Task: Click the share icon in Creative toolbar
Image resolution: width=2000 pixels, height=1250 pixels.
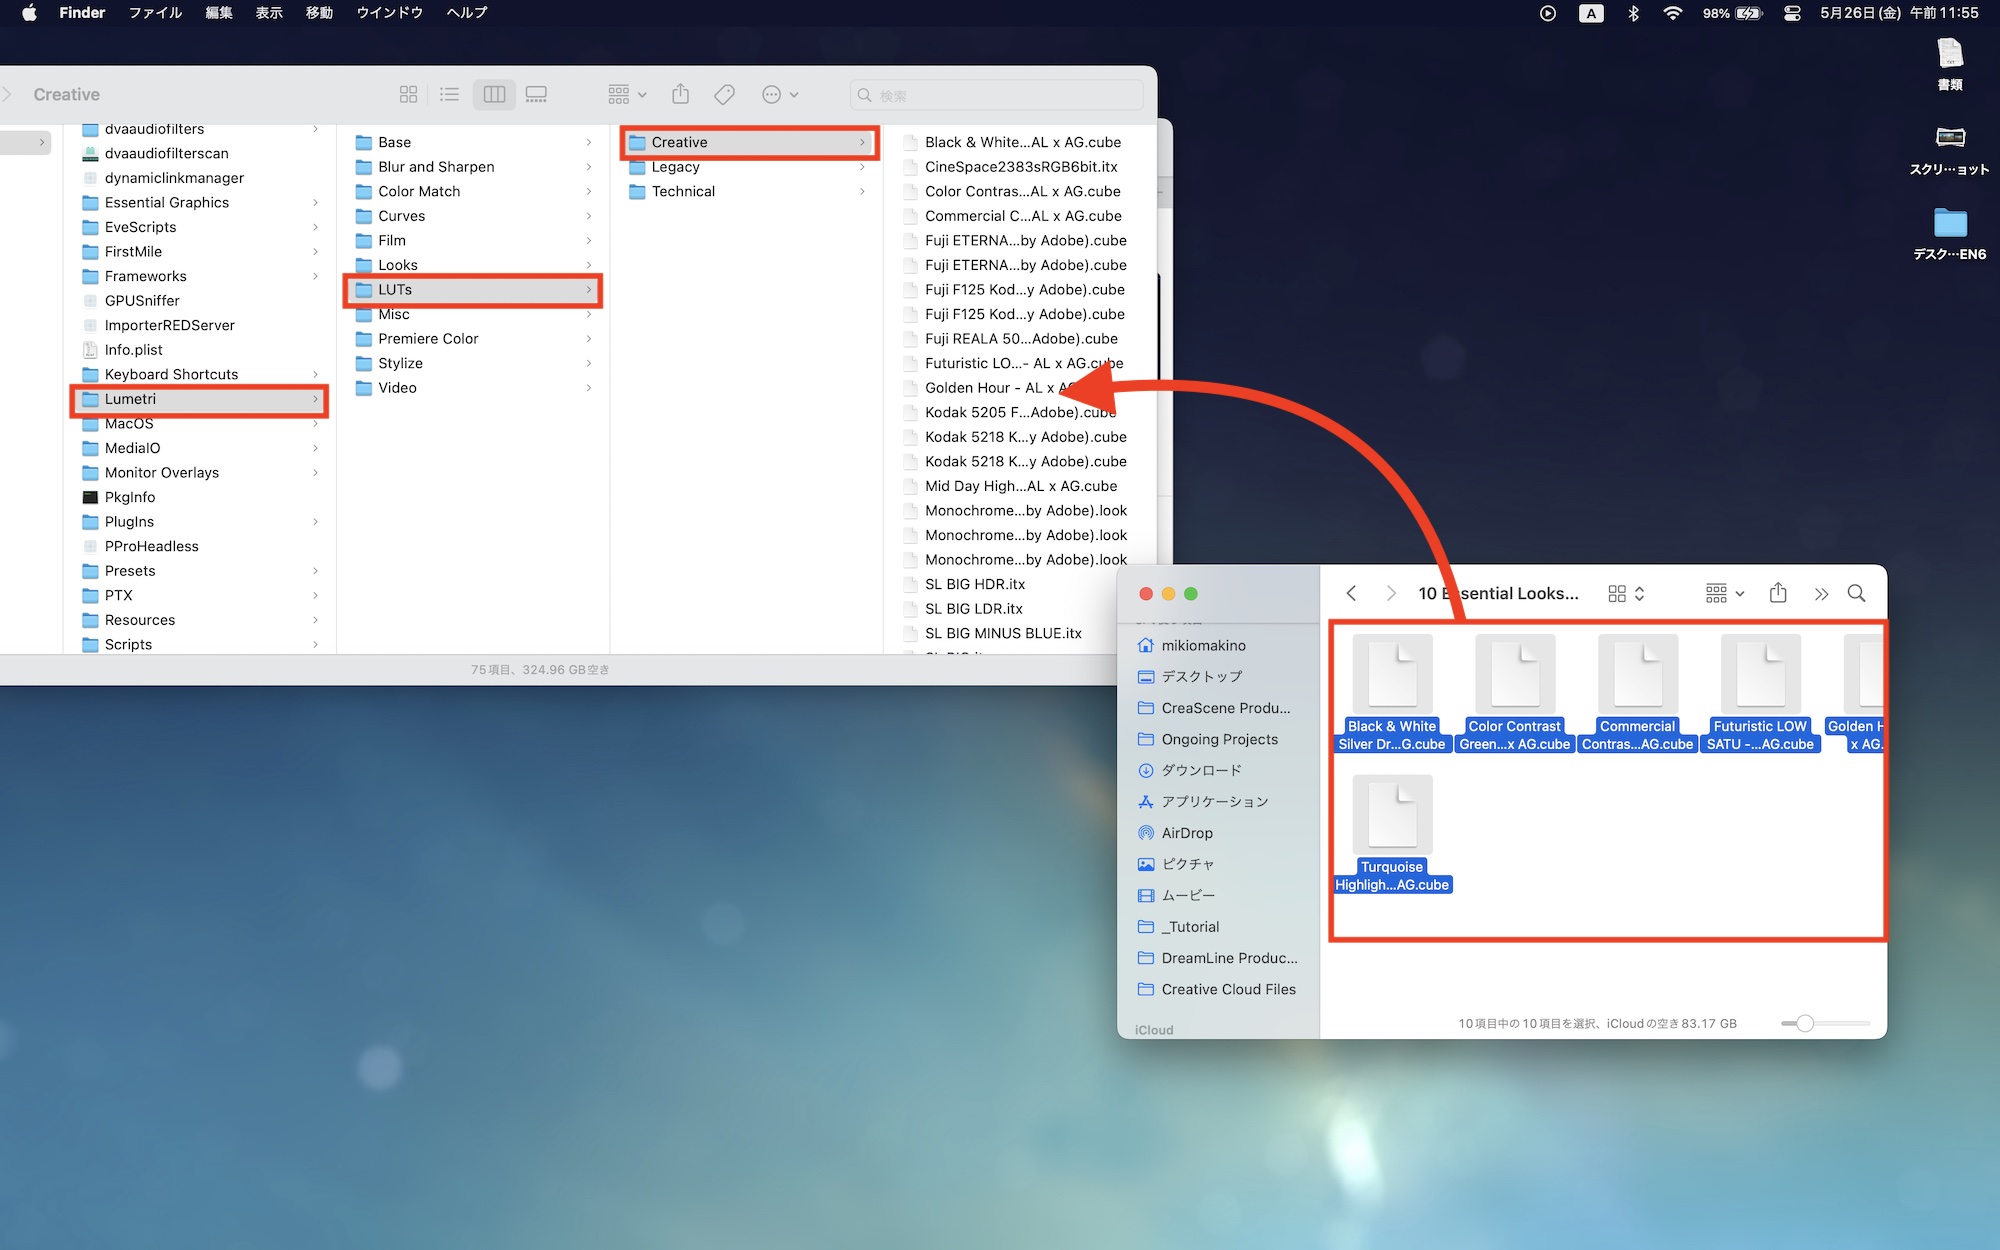Action: [x=681, y=94]
